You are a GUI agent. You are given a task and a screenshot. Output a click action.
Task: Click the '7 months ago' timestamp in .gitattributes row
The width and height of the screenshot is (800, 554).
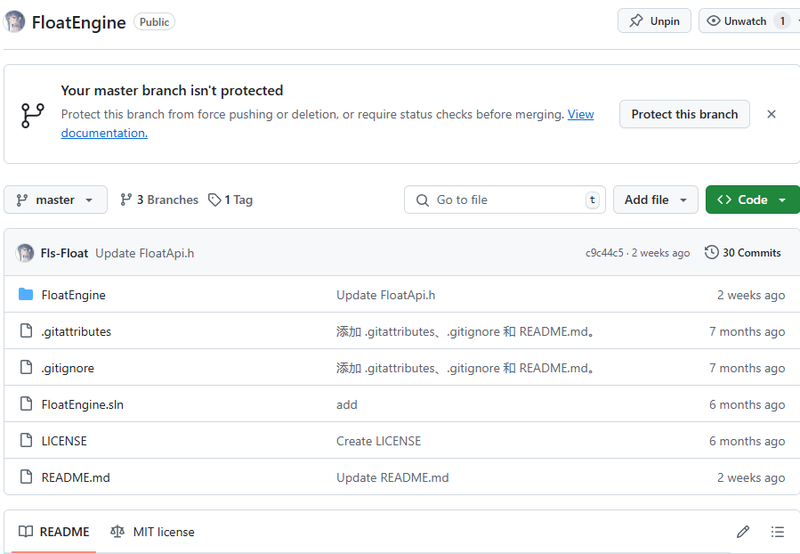tap(747, 332)
